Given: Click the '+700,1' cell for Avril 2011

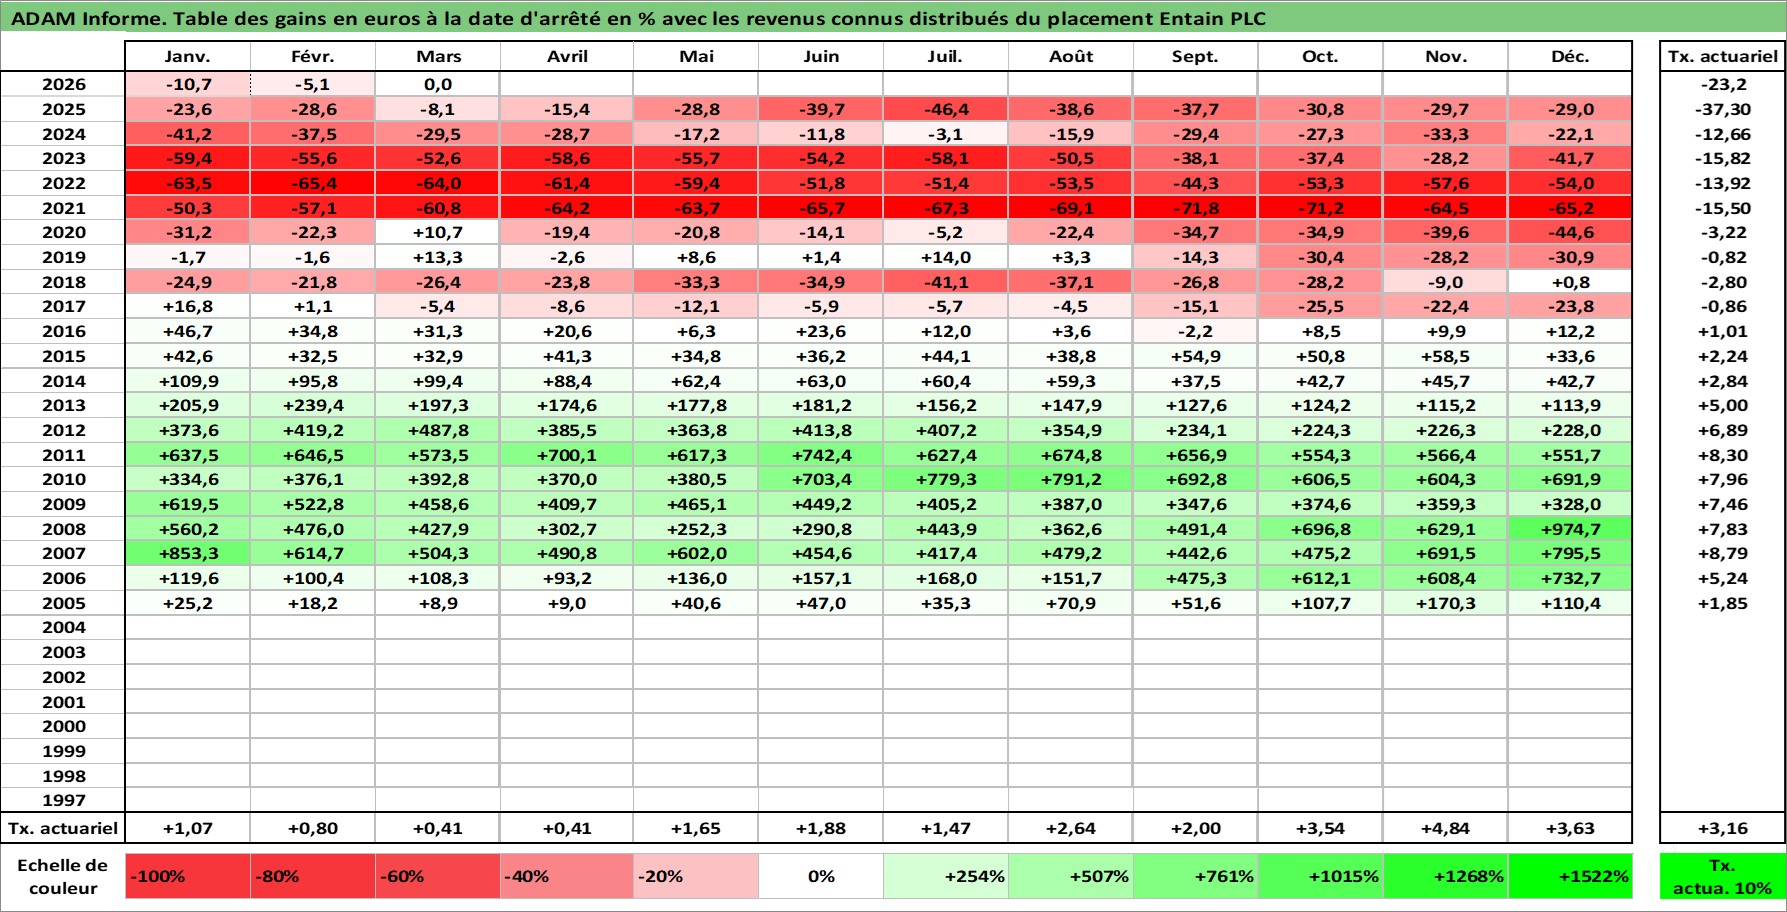Looking at the screenshot, I should [567, 455].
